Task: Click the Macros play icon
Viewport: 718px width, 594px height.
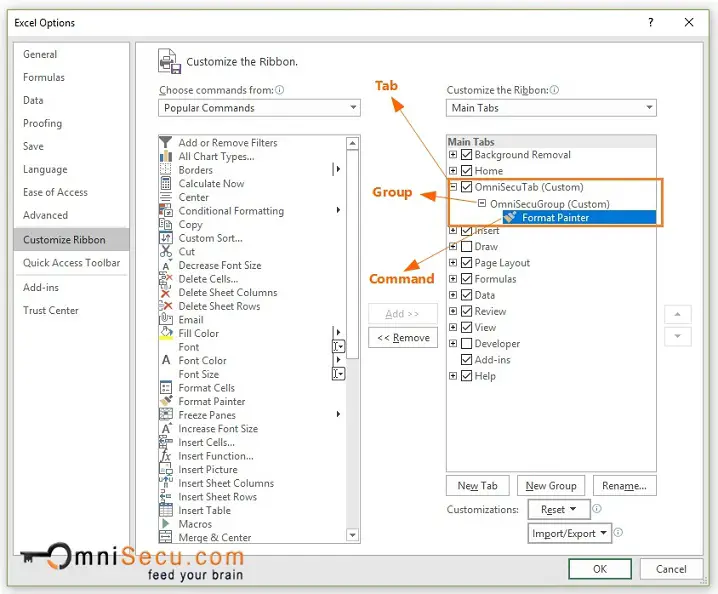Action: pos(165,523)
